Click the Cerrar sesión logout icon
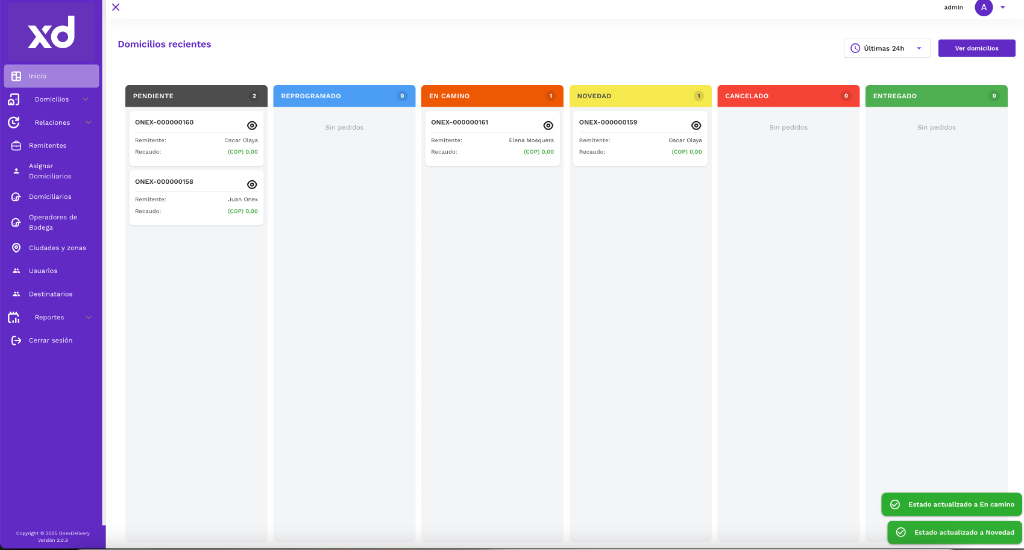 click(16, 341)
